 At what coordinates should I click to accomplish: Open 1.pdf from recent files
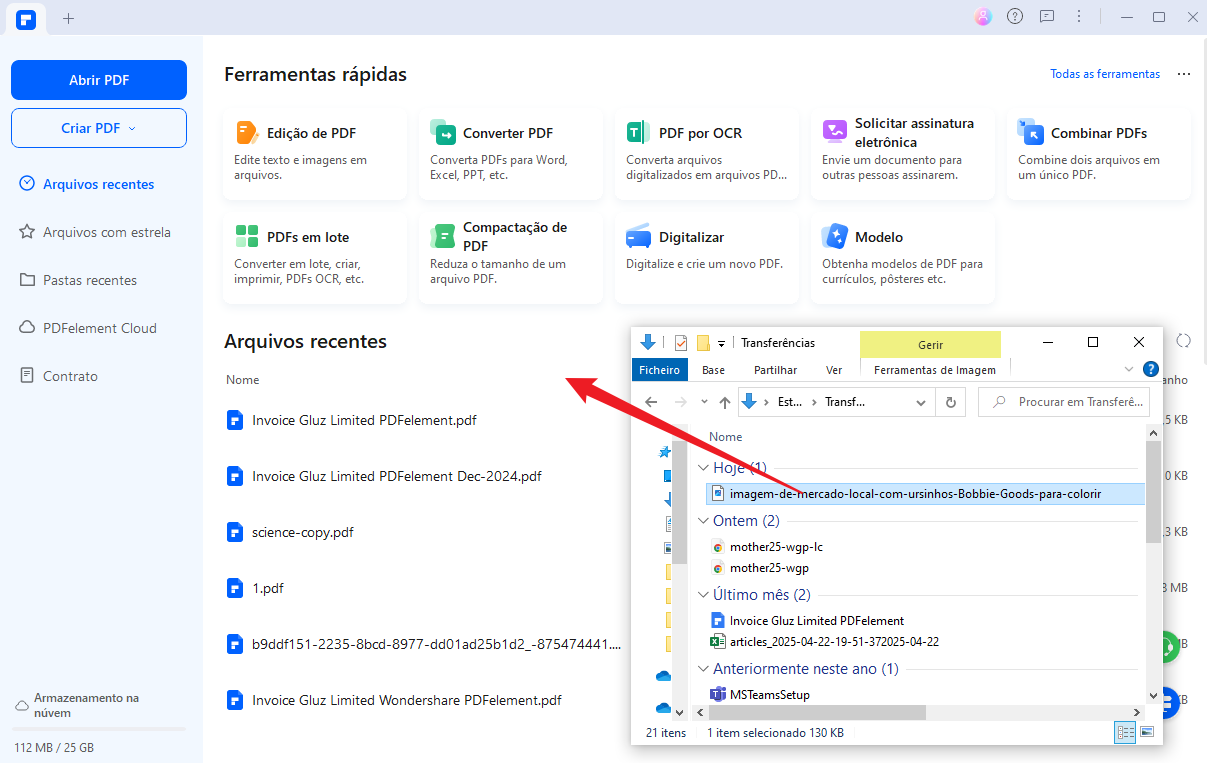click(x=268, y=588)
